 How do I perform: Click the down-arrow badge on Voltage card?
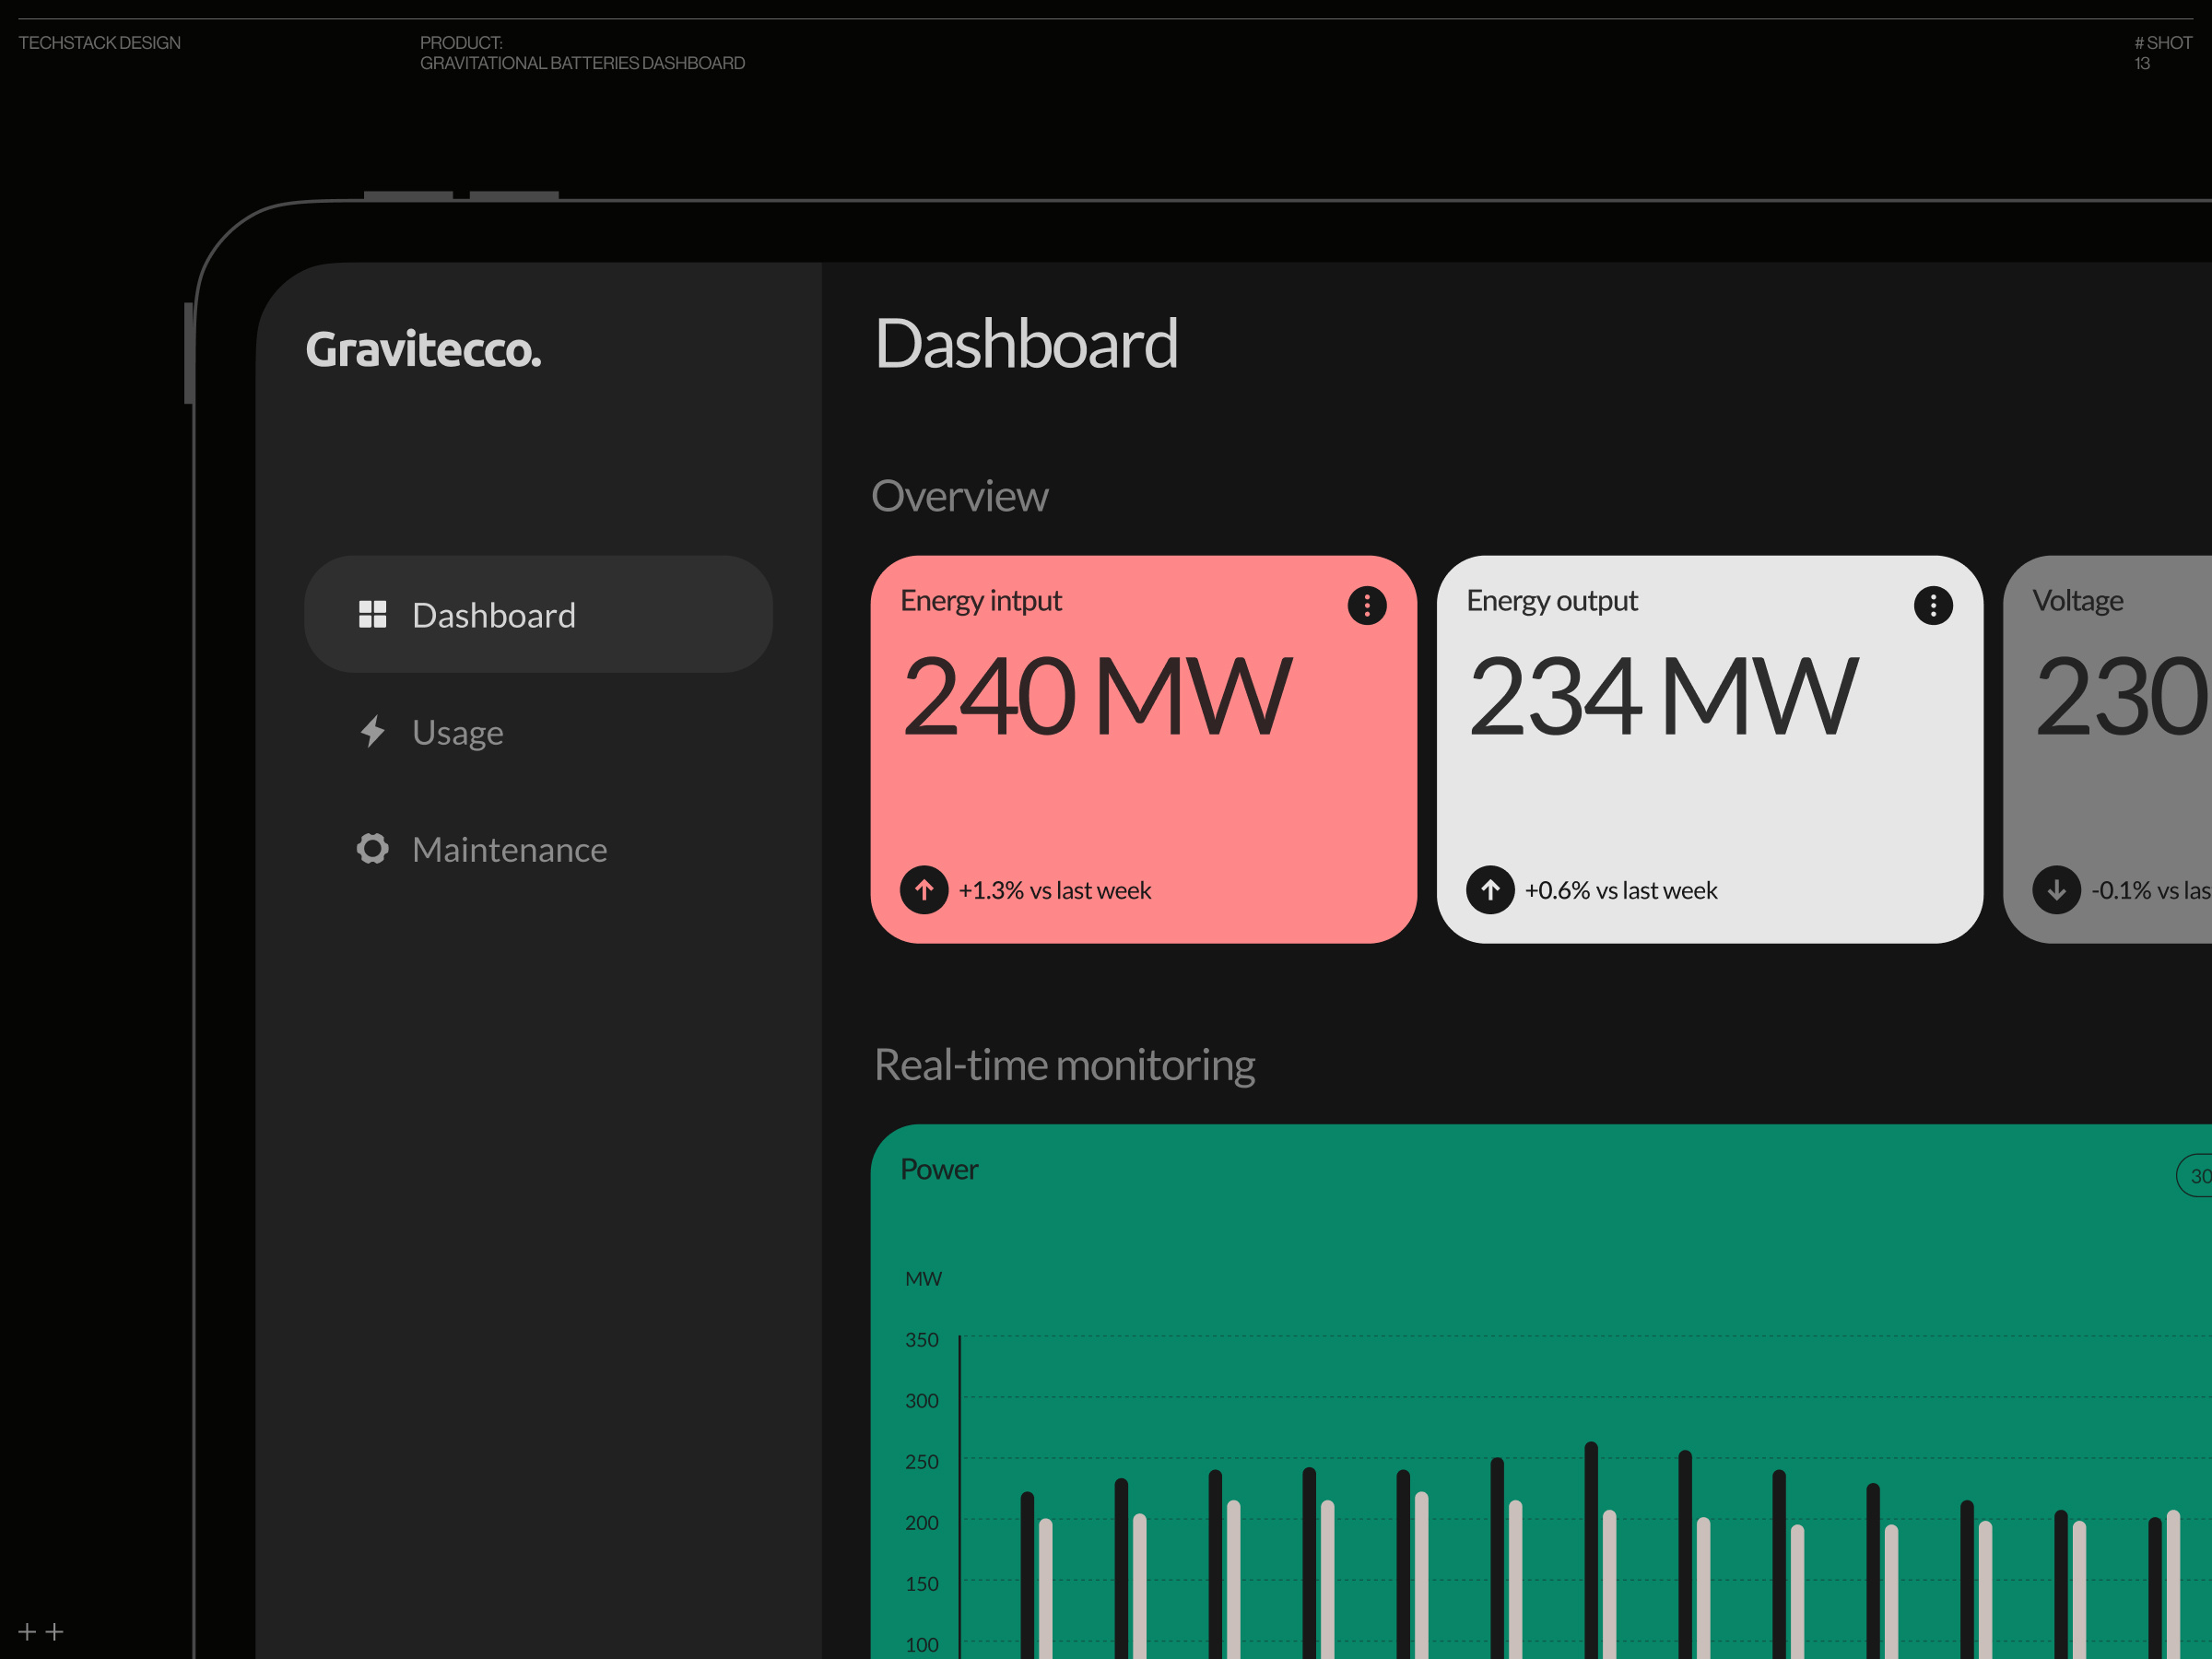tap(2057, 890)
